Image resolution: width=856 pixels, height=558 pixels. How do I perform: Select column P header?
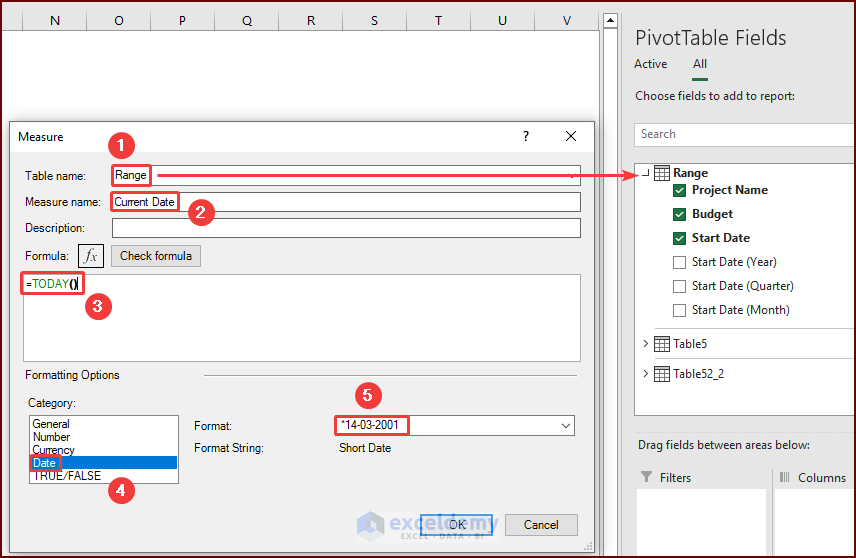[182, 21]
